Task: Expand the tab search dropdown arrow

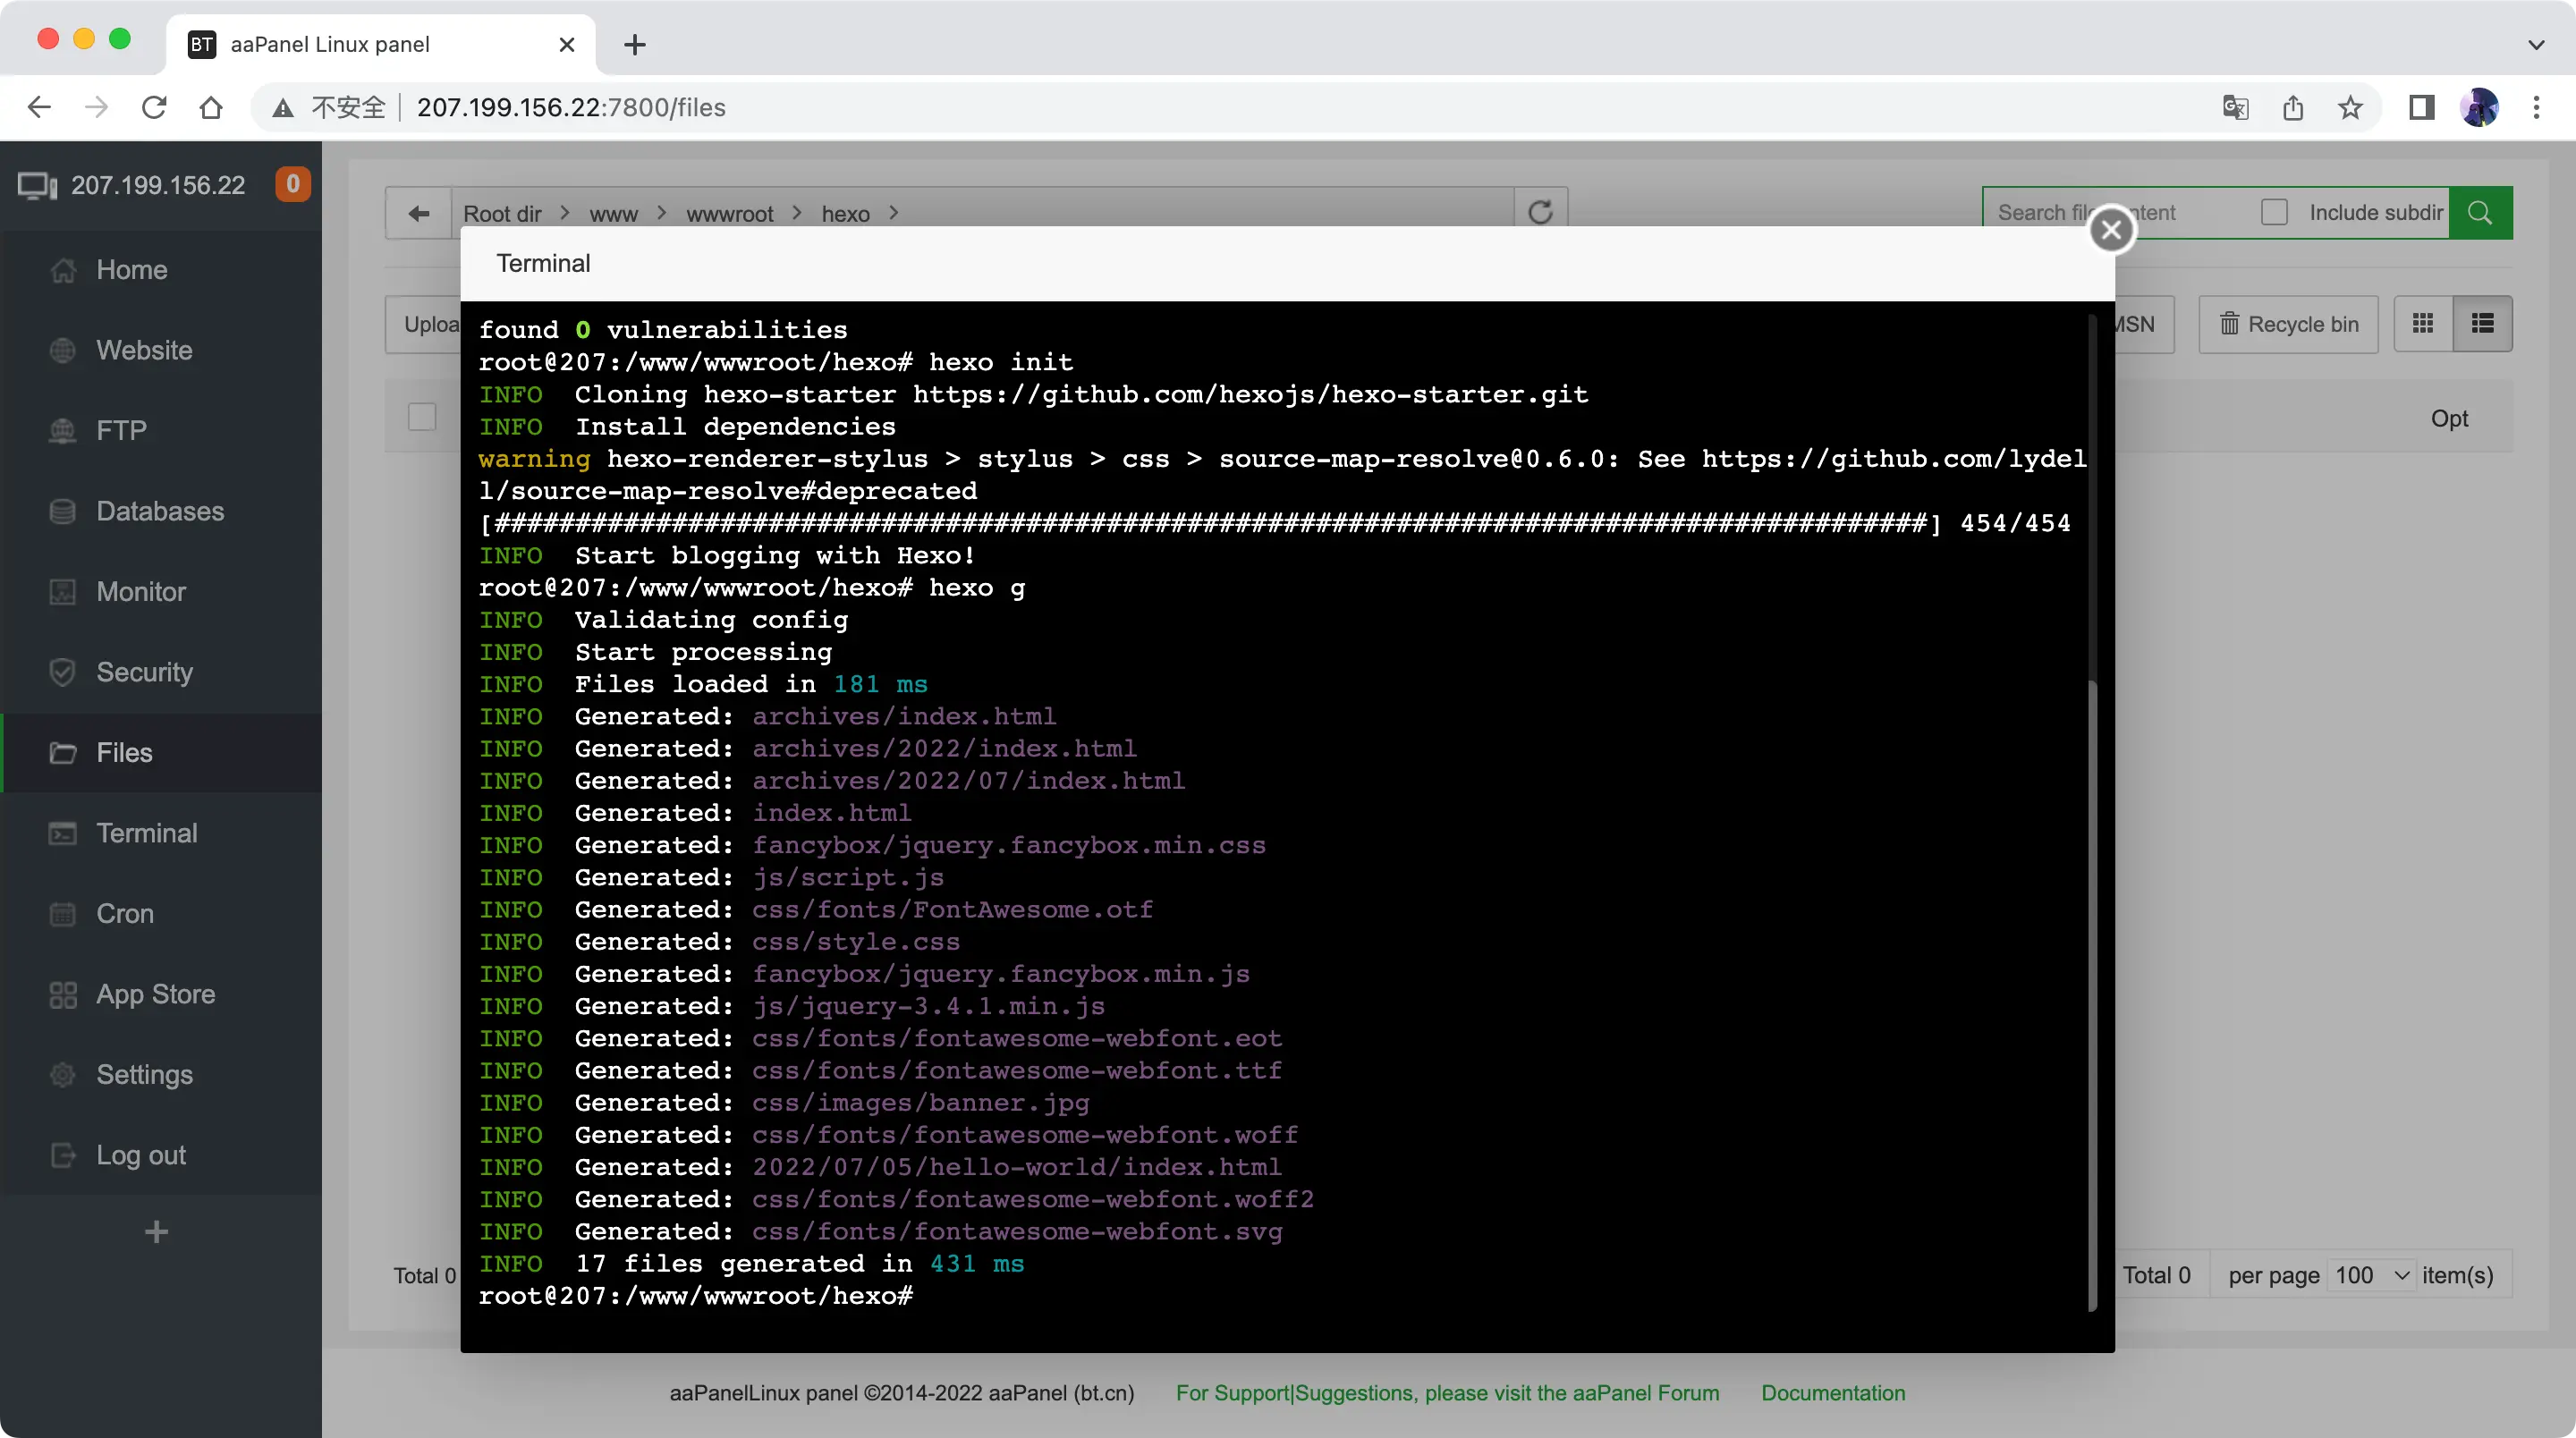Action: point(2536,44)
